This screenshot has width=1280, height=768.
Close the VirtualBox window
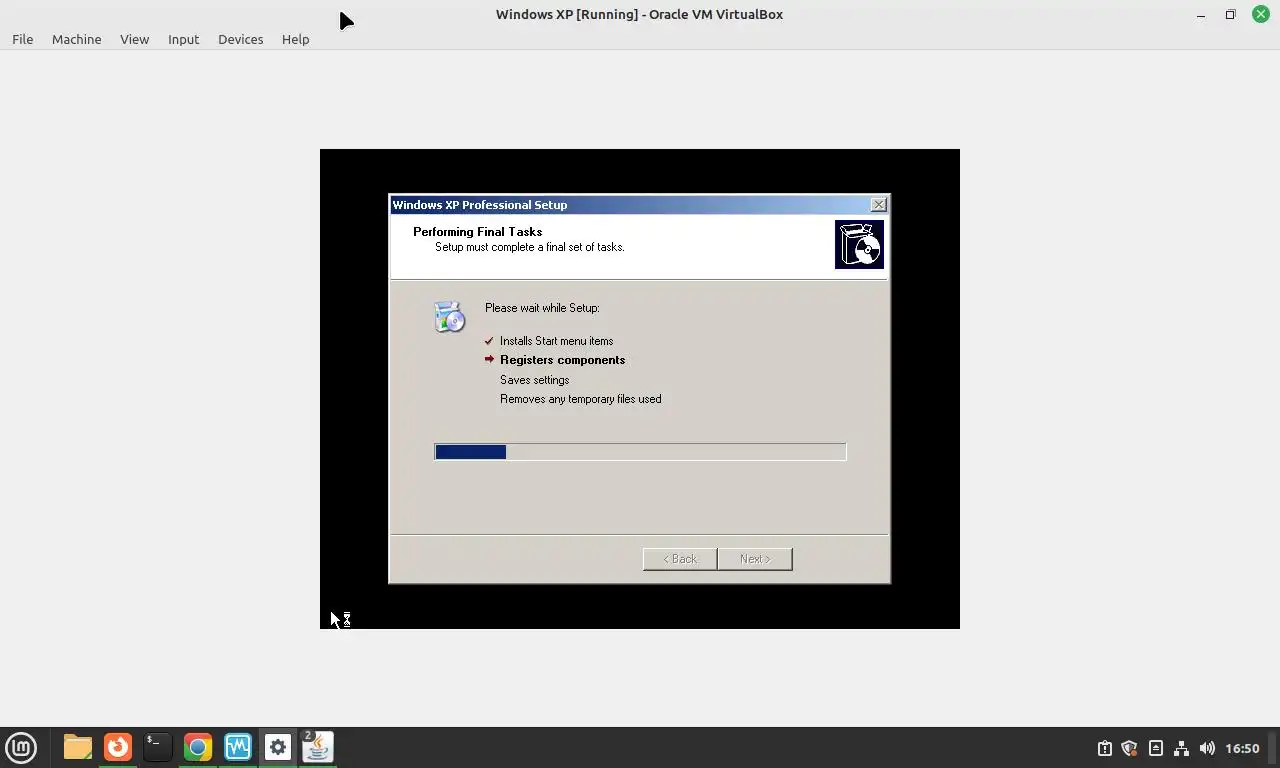tap(1260, 15)
